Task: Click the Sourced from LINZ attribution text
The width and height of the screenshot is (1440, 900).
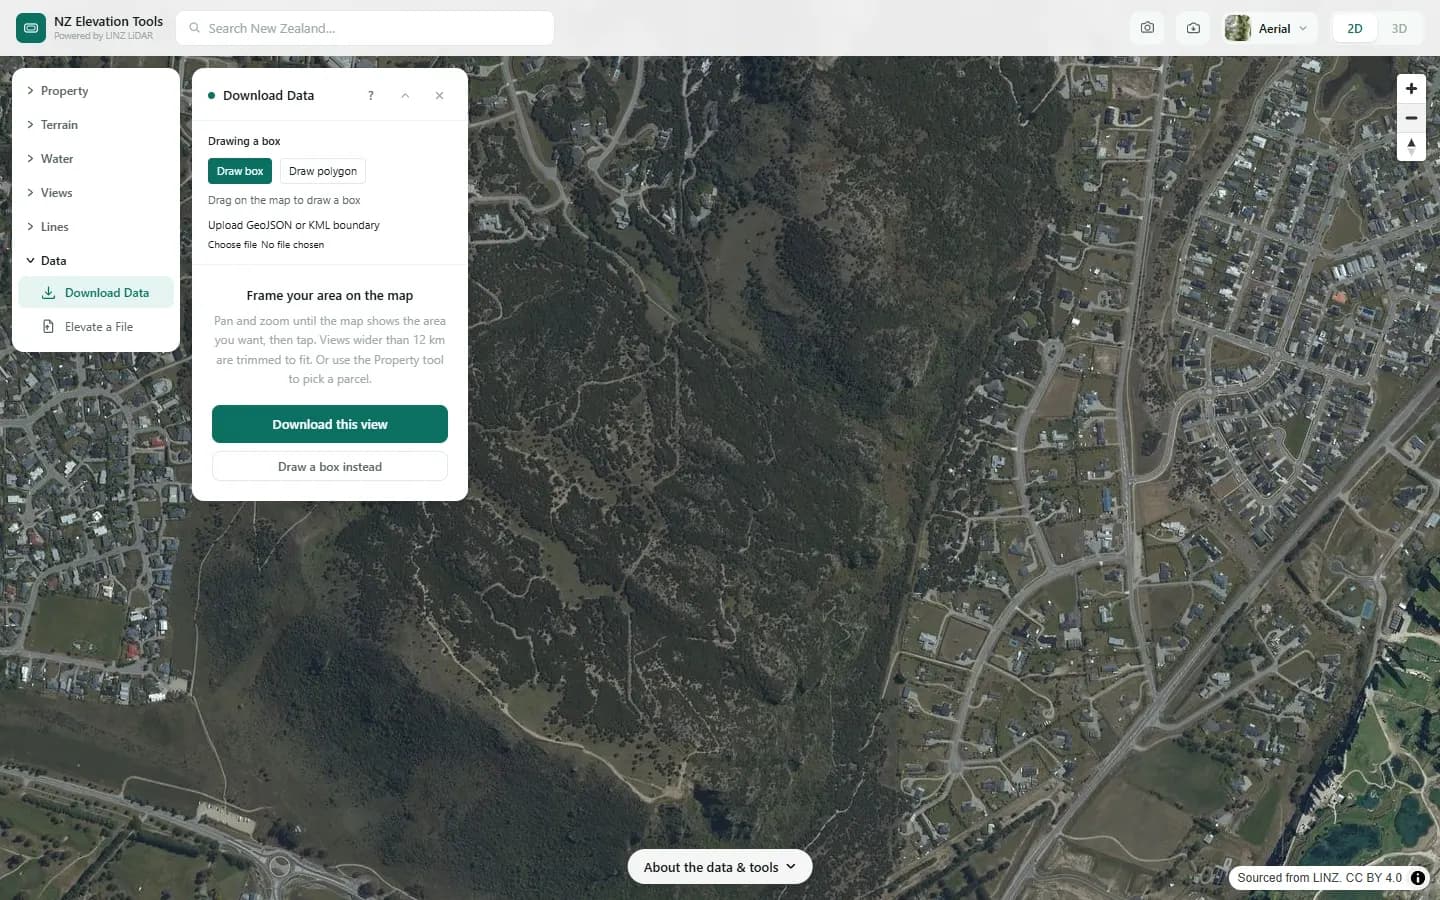Action: pos(1319,878)
